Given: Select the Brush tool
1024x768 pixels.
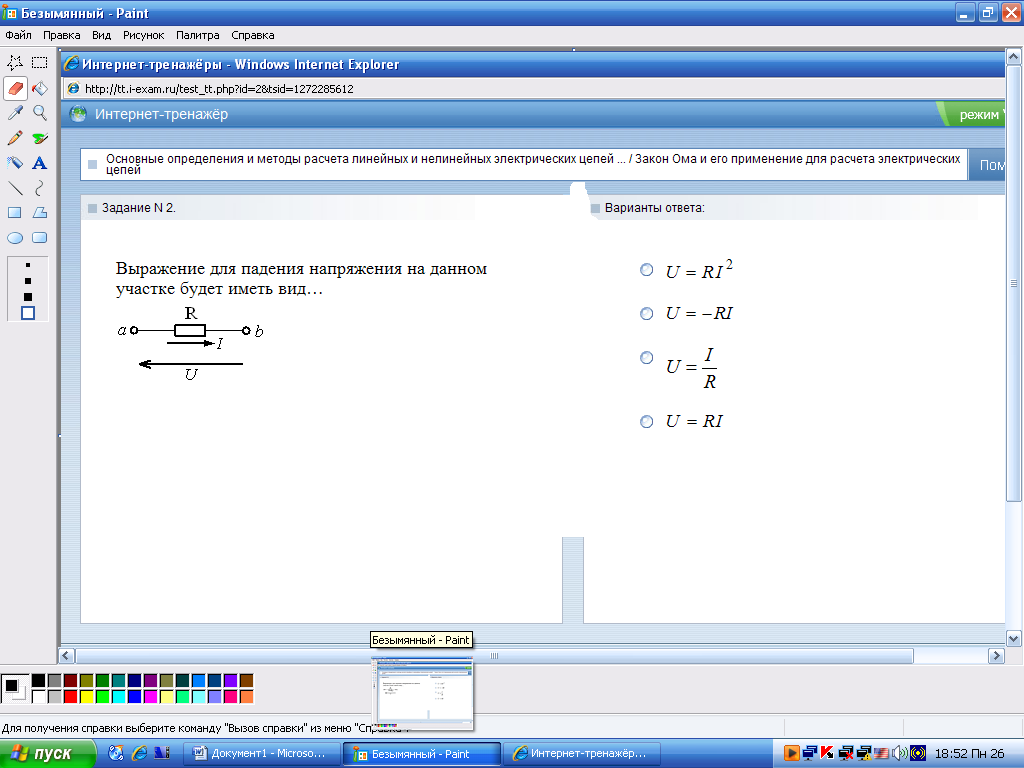Looking at the screenshot, I should click(x=40, y=138).
